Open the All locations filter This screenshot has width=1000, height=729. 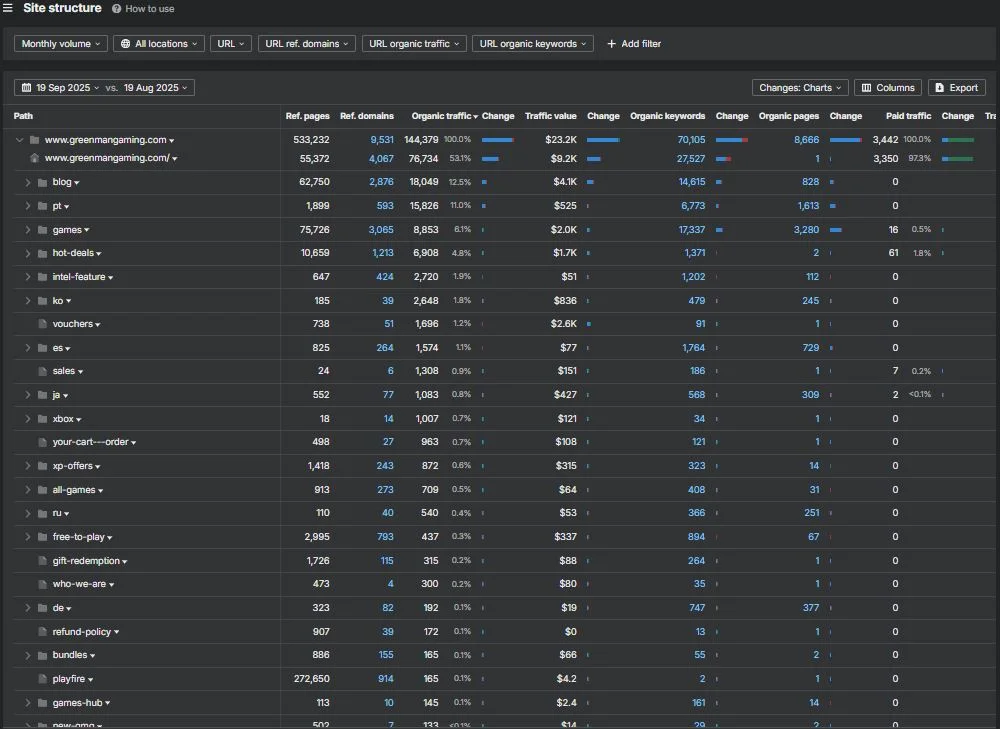pyautogui.click(x=159, y=43)
